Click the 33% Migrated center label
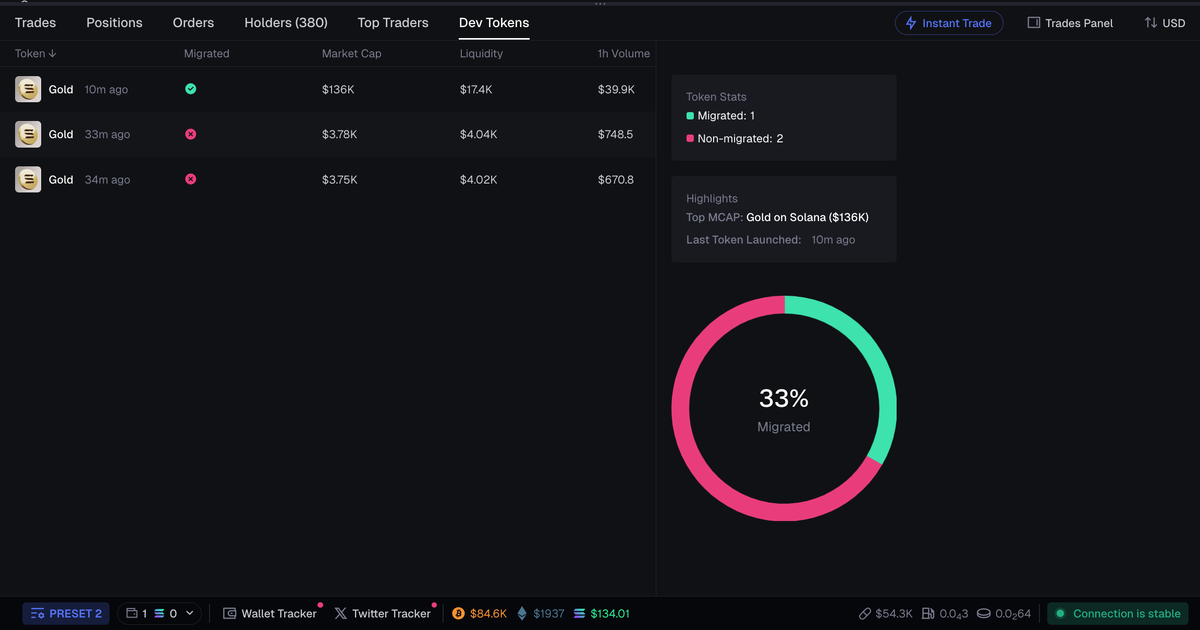This screenshot has width=1200, height=630. [x=784, y=410]
